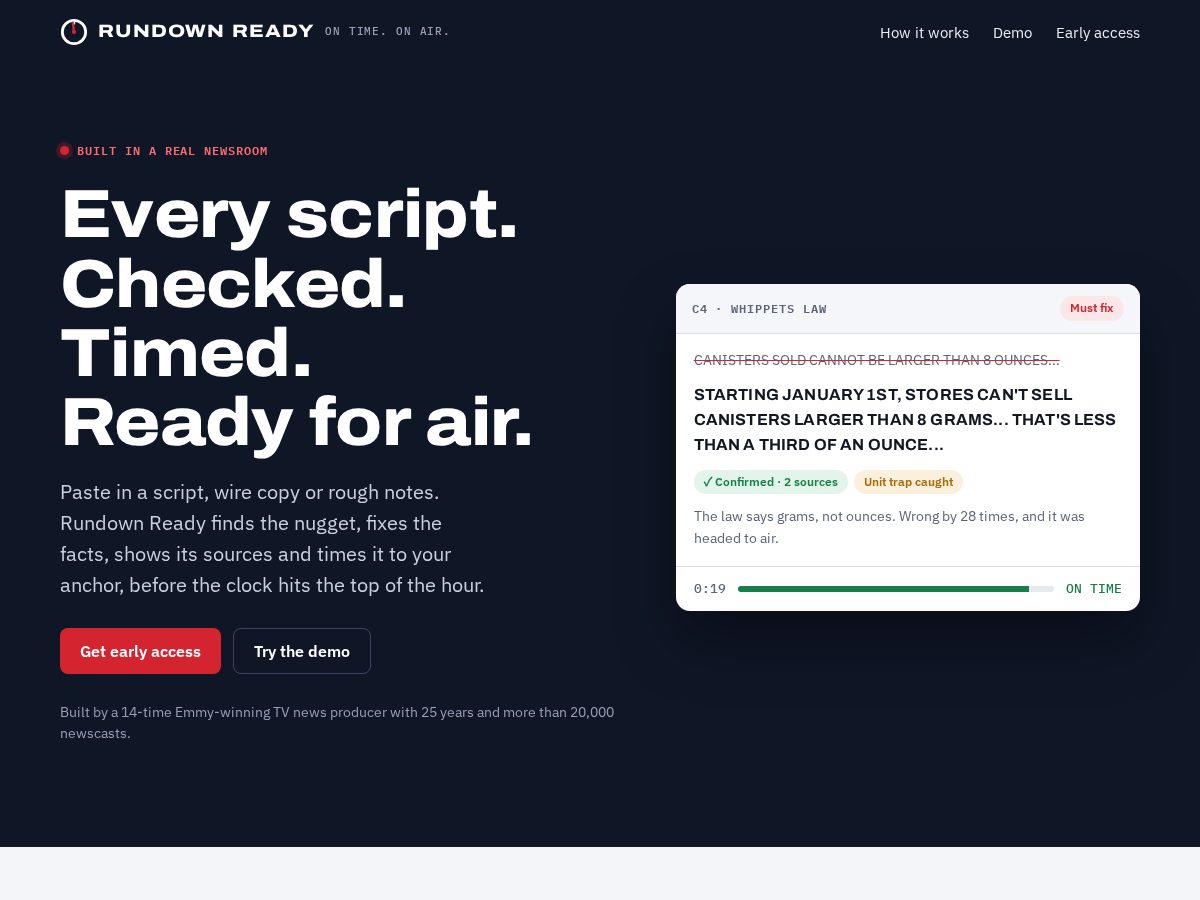Viewport: 1200px width, 900px height.
Task: Click the 0:19 timing value
Action: (710, 589)
